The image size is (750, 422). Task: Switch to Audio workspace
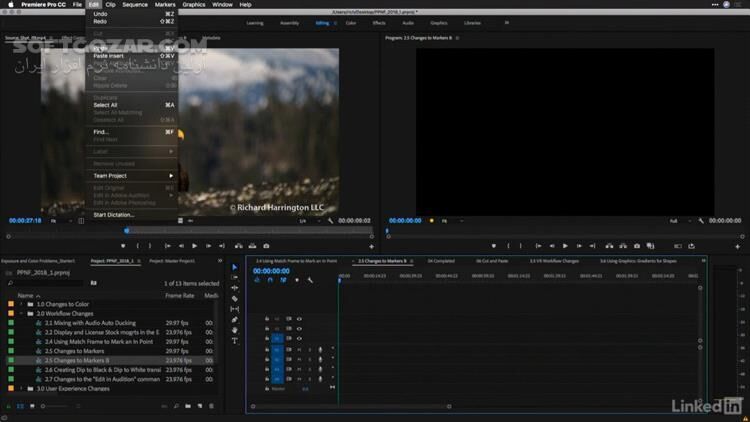tap(408, 23)
